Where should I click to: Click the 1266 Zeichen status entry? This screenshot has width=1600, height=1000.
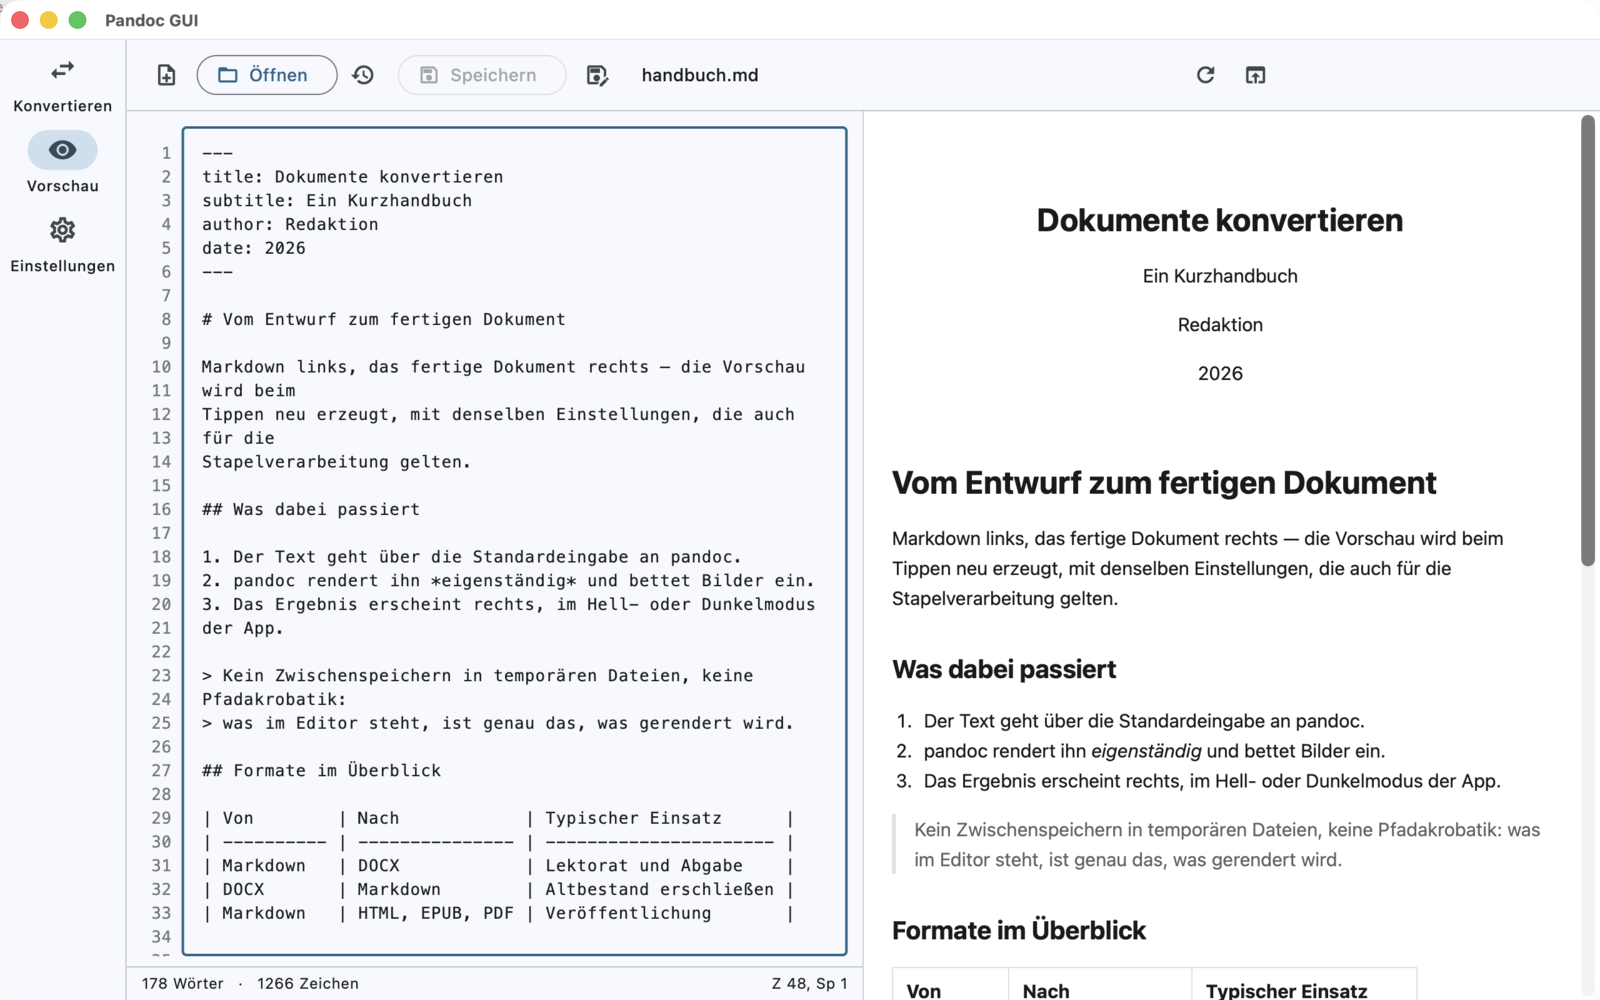click(x=308, y=984)
